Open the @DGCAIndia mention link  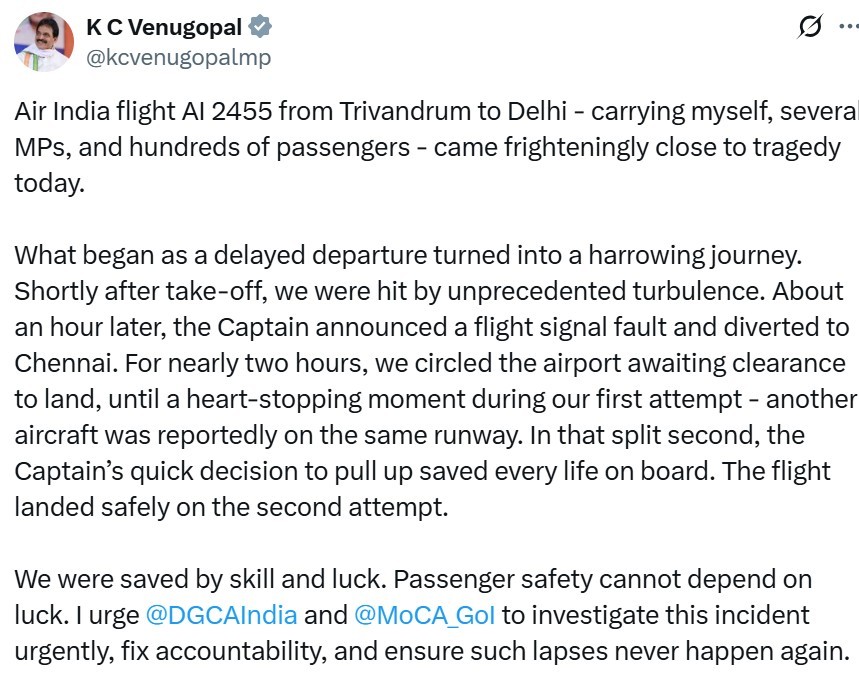tap(221, 613)
